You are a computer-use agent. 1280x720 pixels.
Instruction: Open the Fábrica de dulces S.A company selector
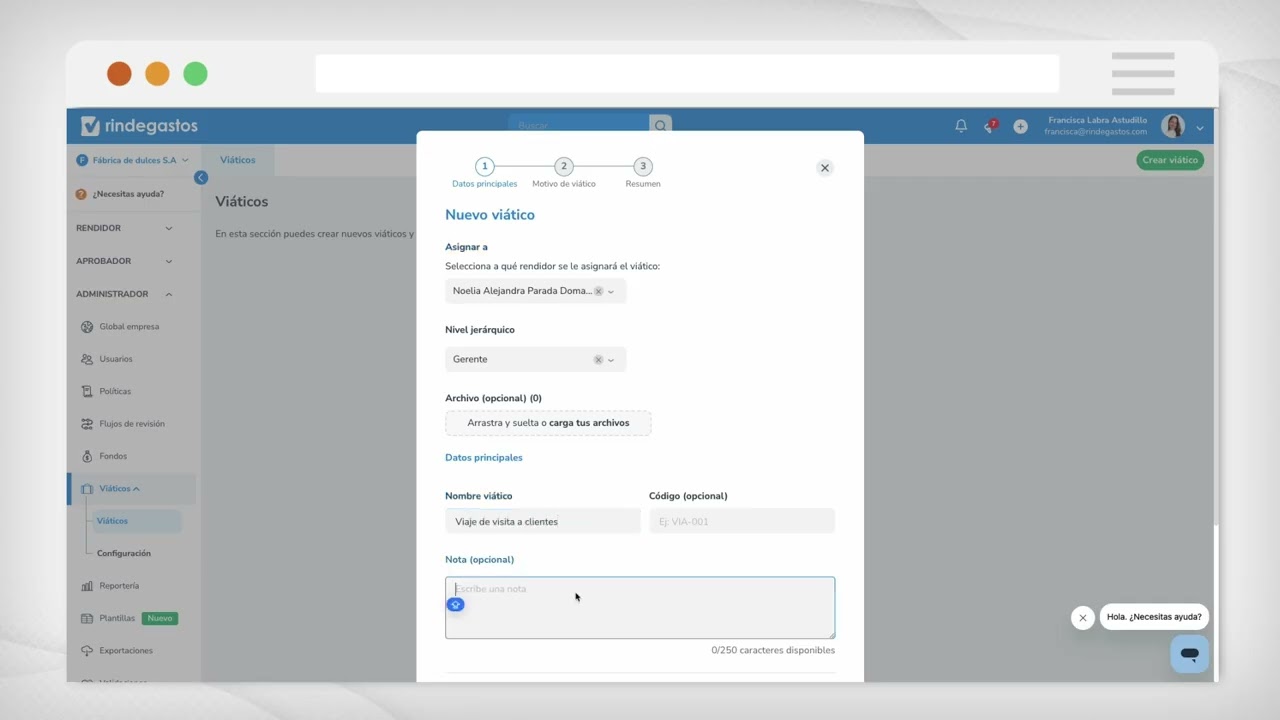pyautogui.click(x=133, y=160)
